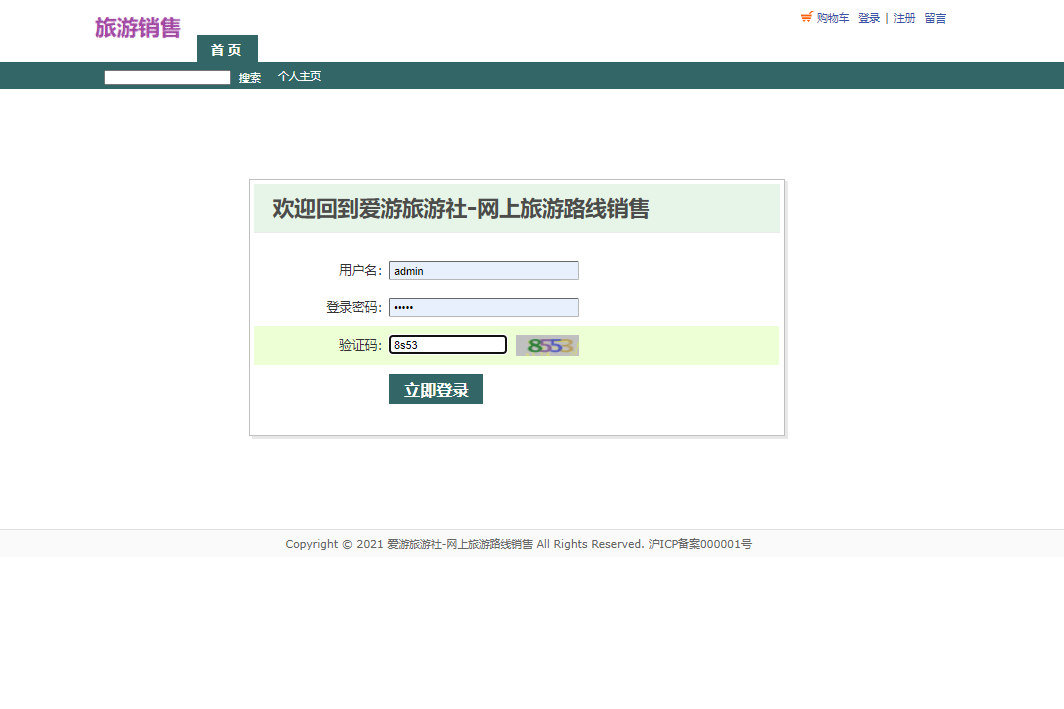Switch to the 首页 home tab
This screenshot has width=1064, height=709.
227,49
